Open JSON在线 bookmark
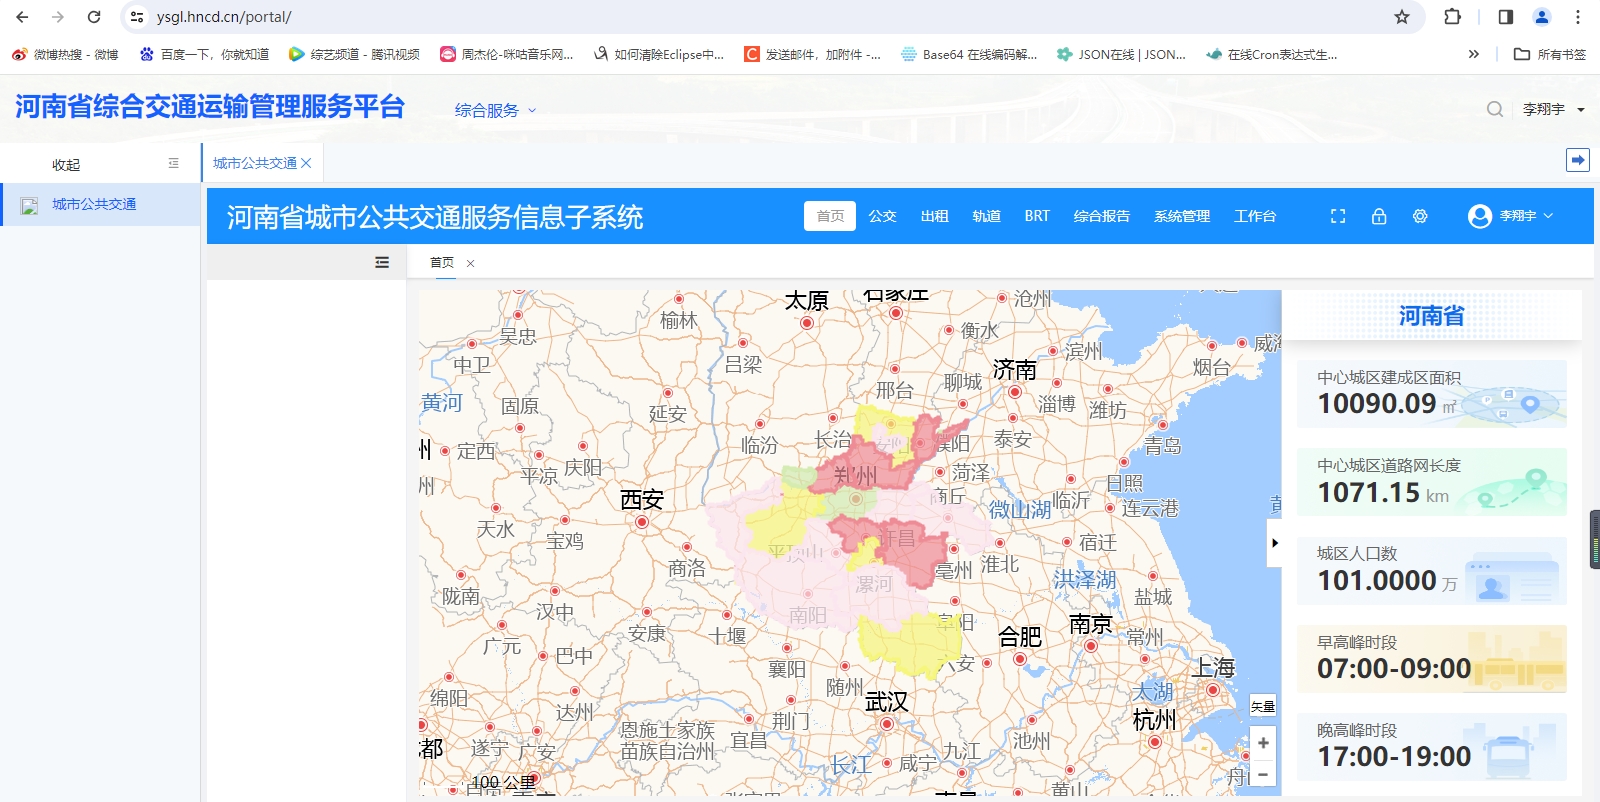1600x802 pixels. click(x=1121, y=55)
